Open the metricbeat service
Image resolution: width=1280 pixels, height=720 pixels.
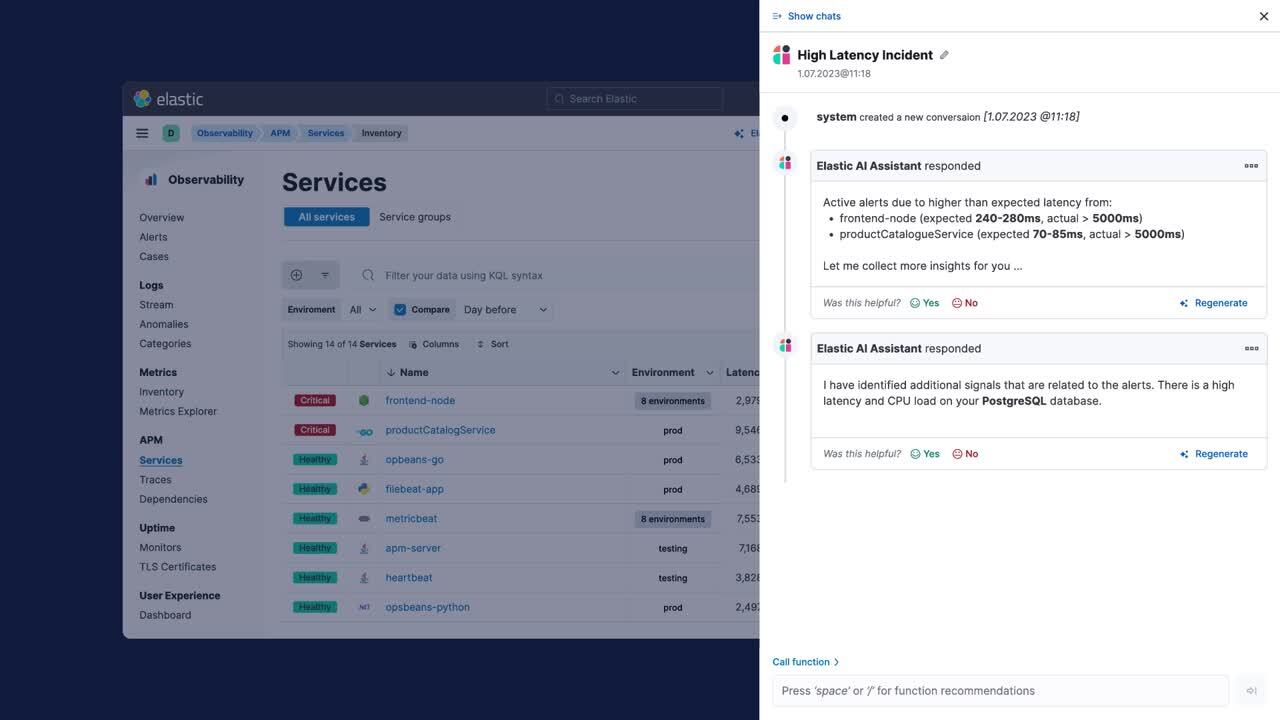pos(411,519)
